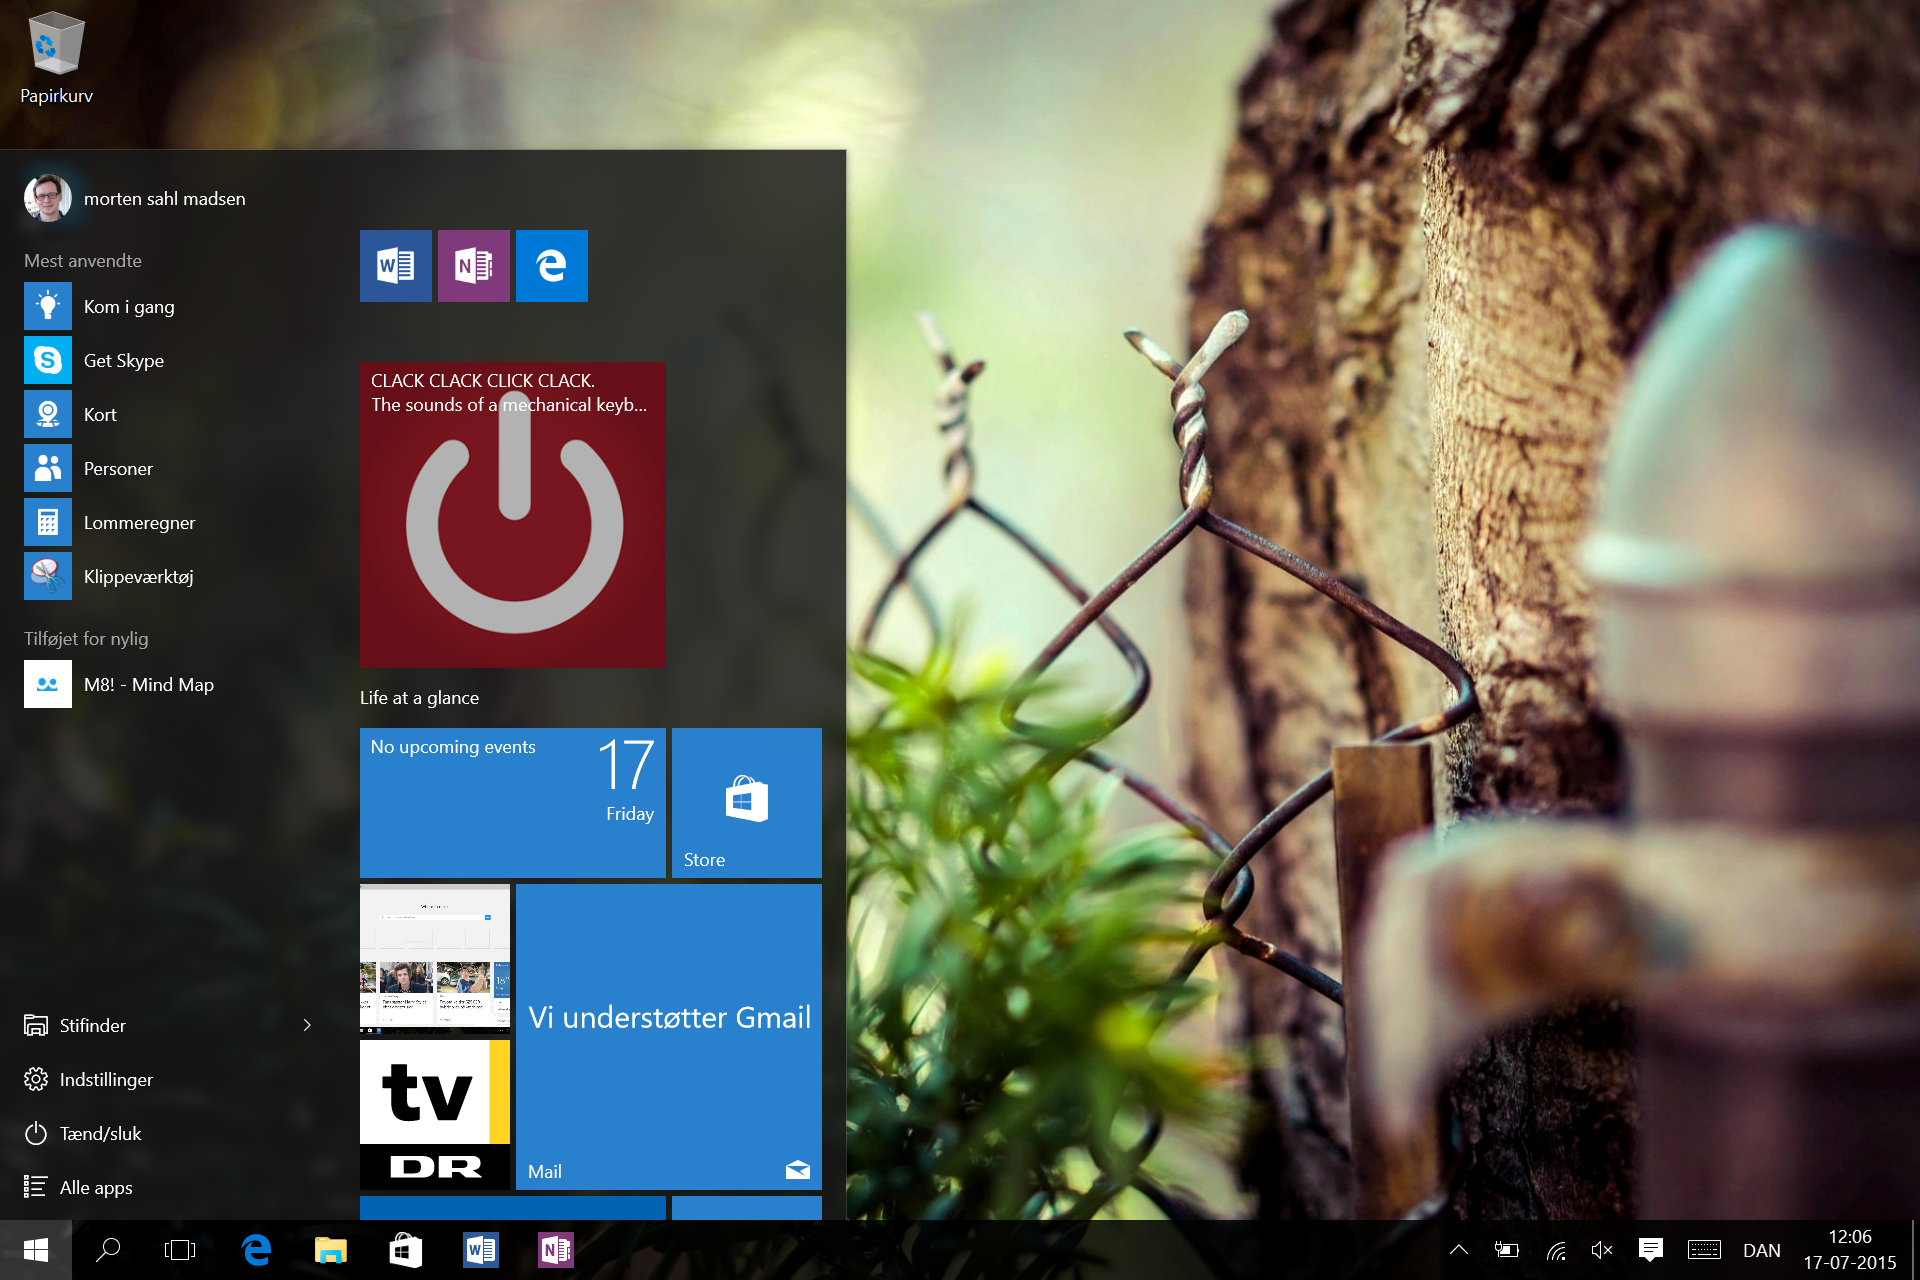Open the DAN input language indicator

tap(1761, 1250)
